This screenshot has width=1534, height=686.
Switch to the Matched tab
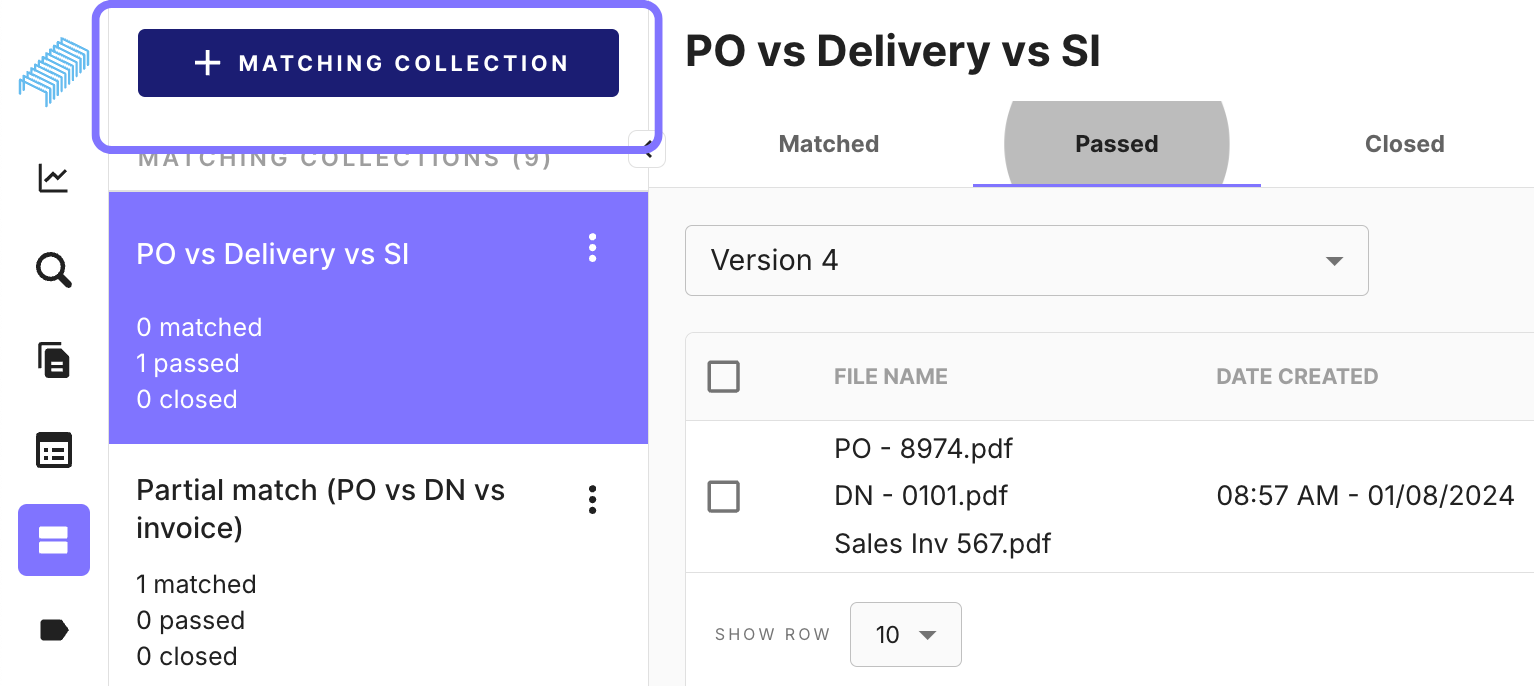click(x=829, y=144)
